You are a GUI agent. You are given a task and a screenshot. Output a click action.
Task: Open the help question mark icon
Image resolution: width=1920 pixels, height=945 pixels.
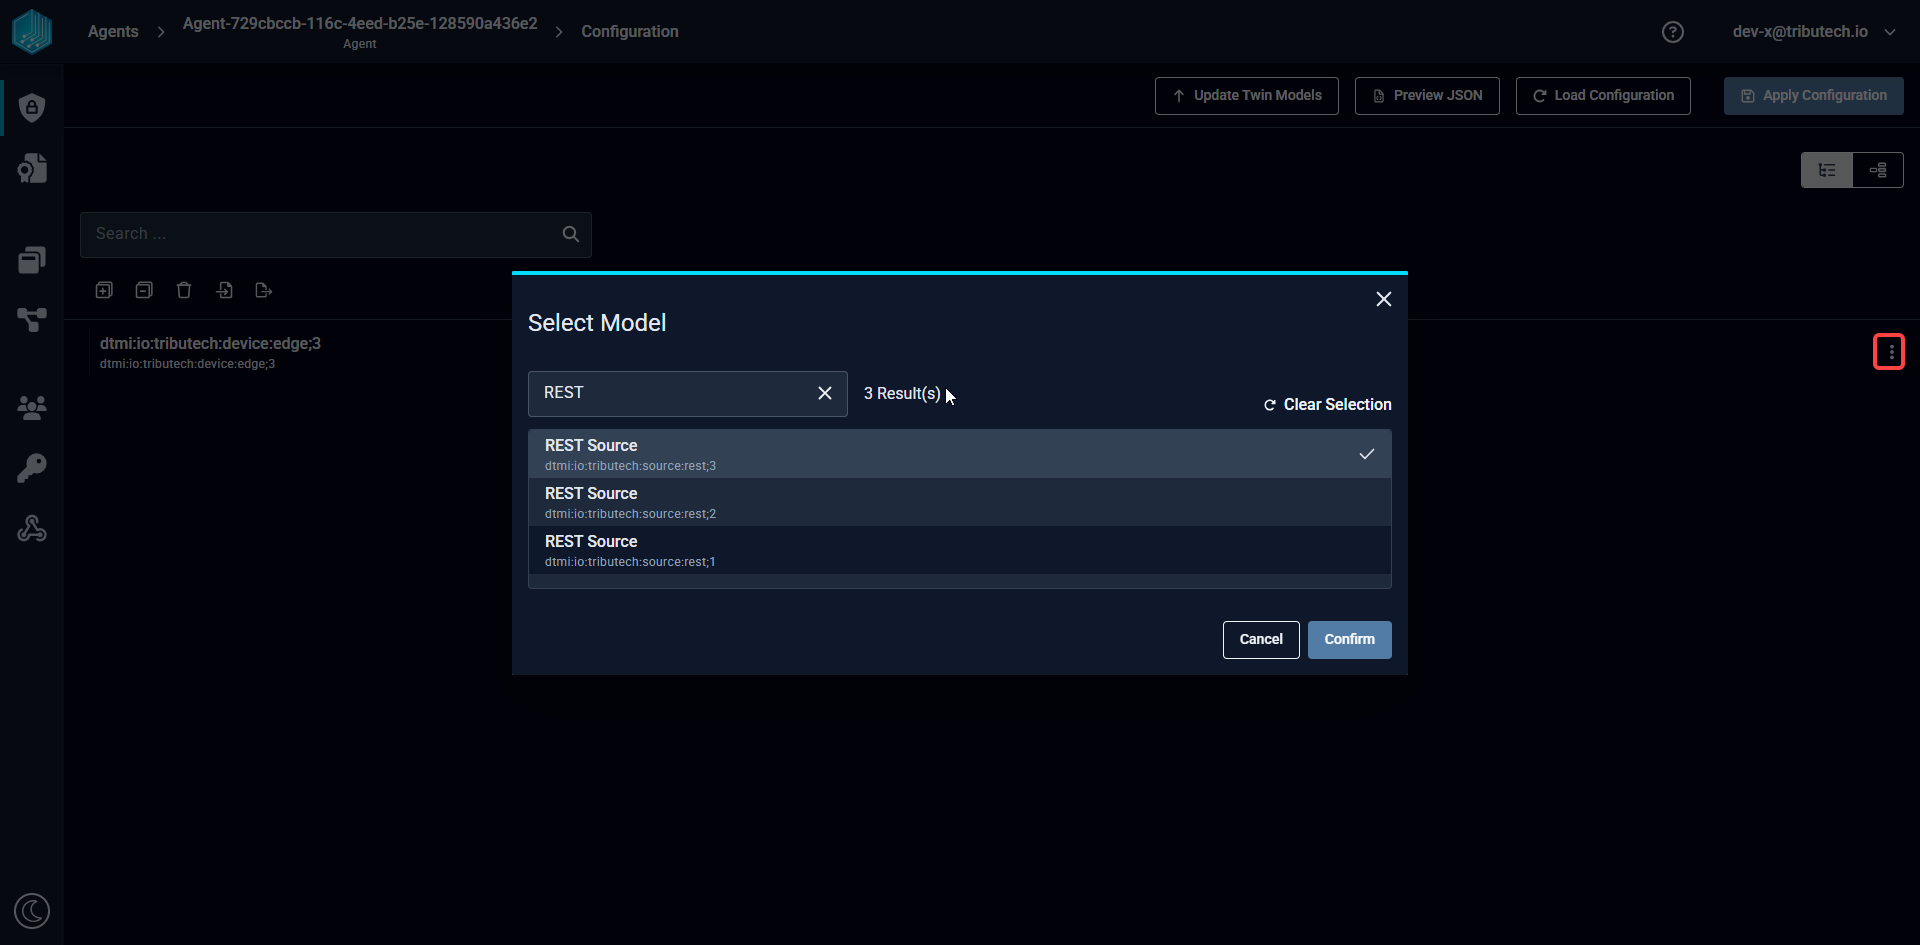coord(1673,32)
